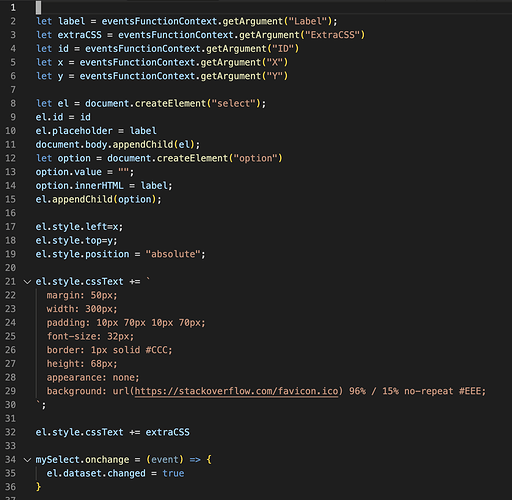Click "el.style.top=y" on line 18

(x=74, y=240)
